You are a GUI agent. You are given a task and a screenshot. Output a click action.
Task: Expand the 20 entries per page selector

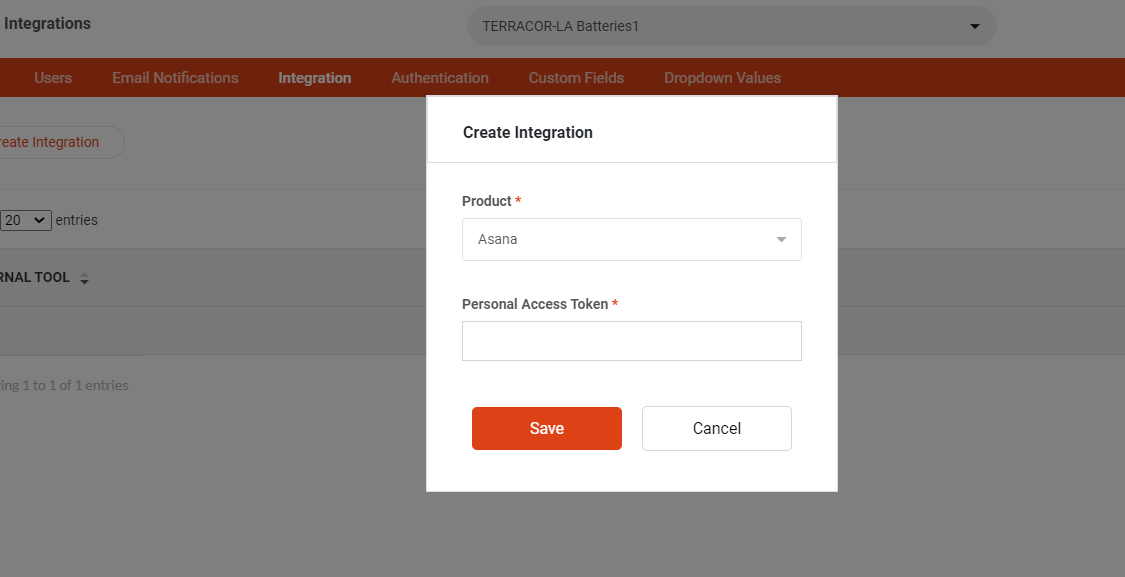pos(26,220)
